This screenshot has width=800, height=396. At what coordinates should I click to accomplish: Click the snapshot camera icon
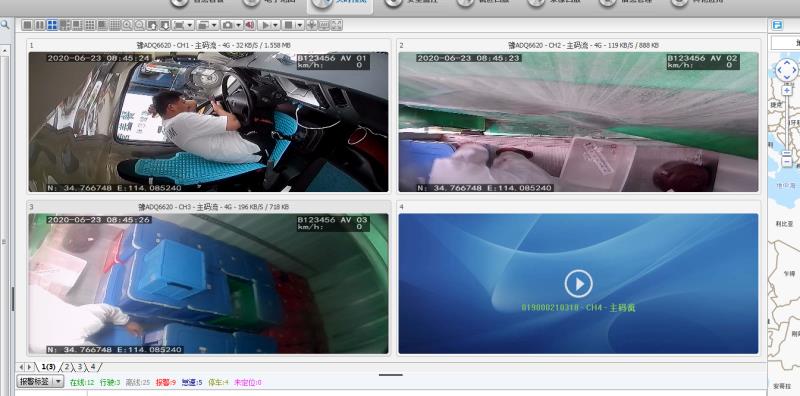pyautogui.click(x=228, y=25)
